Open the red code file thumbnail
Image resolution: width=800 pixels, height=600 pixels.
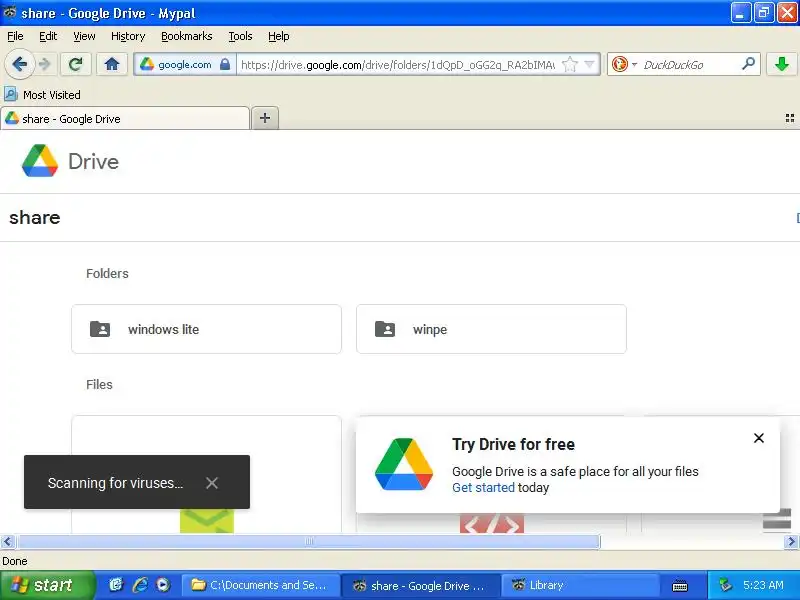click(492, 523)
